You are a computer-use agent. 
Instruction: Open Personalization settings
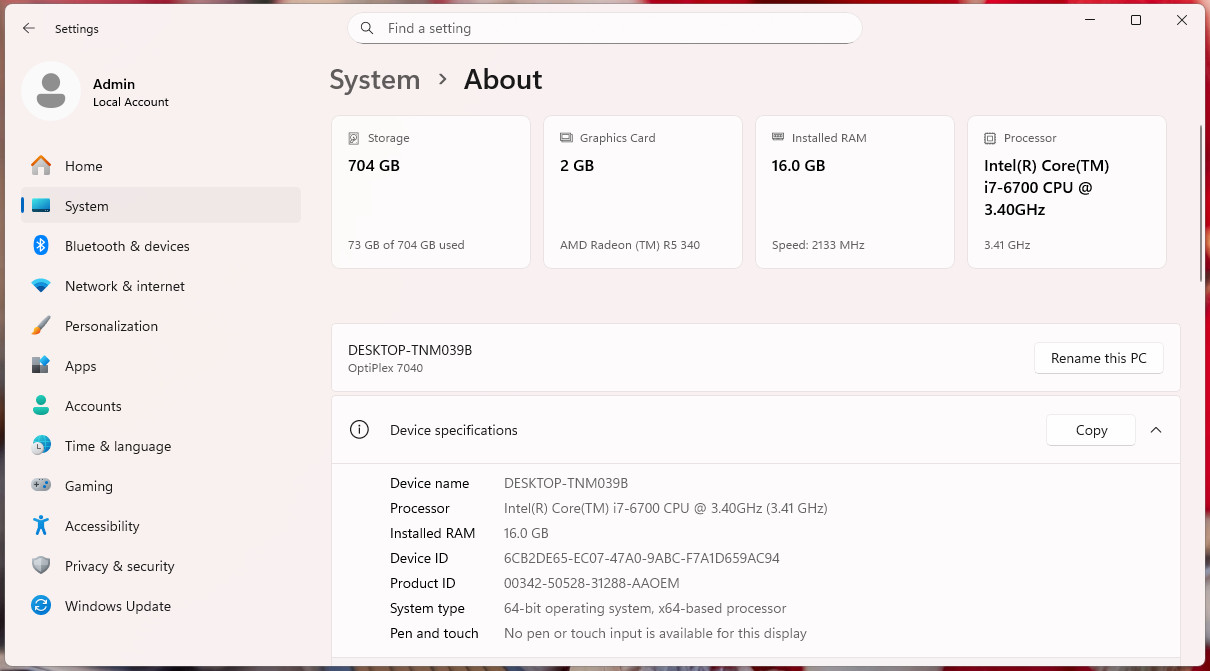coord(160,326)
